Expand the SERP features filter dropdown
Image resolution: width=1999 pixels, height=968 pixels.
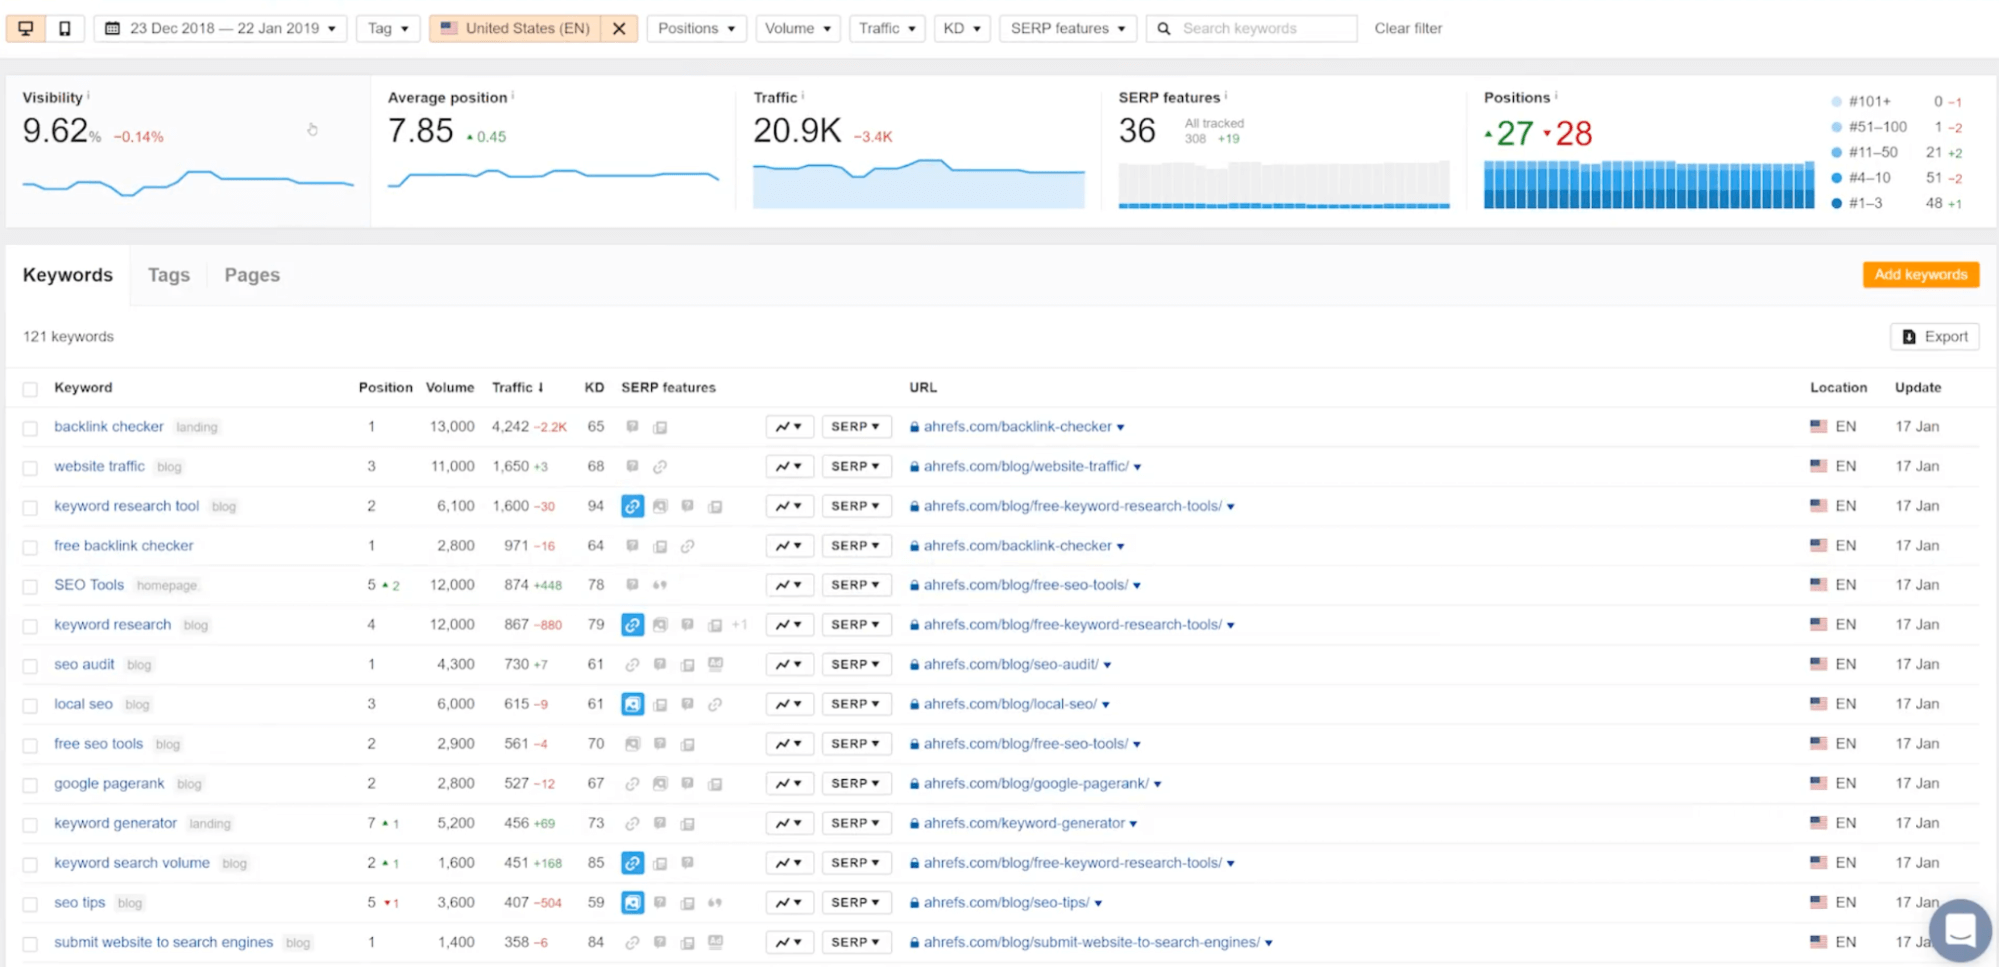(x=1067, y=28)
